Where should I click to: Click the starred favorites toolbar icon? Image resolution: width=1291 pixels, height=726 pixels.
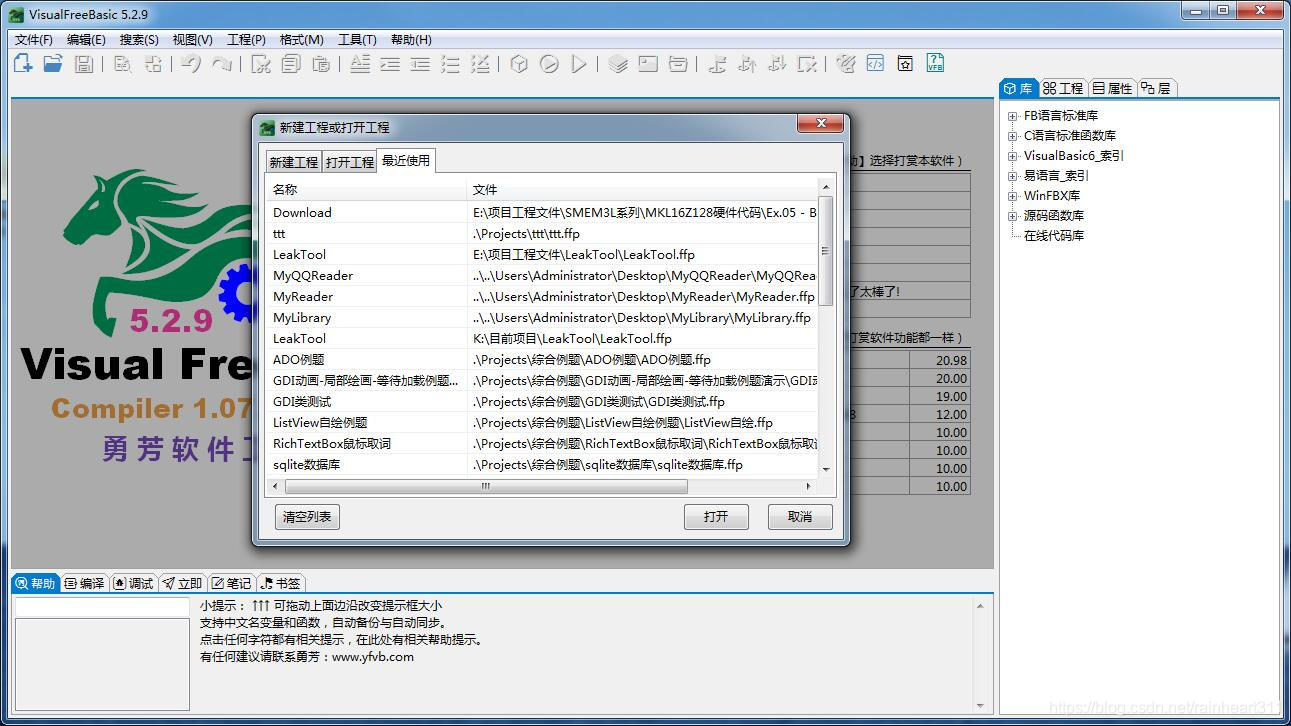[x=904, y=64]
